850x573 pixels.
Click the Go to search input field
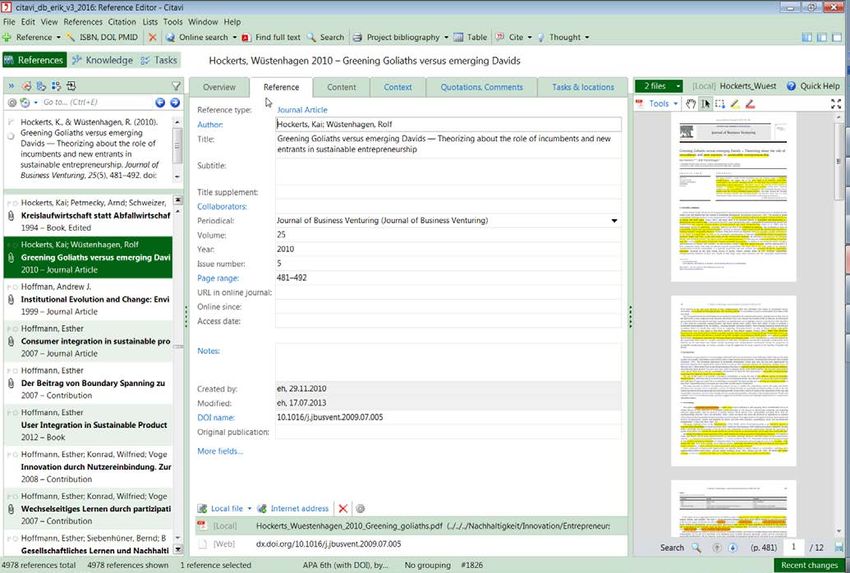(96, 102)
